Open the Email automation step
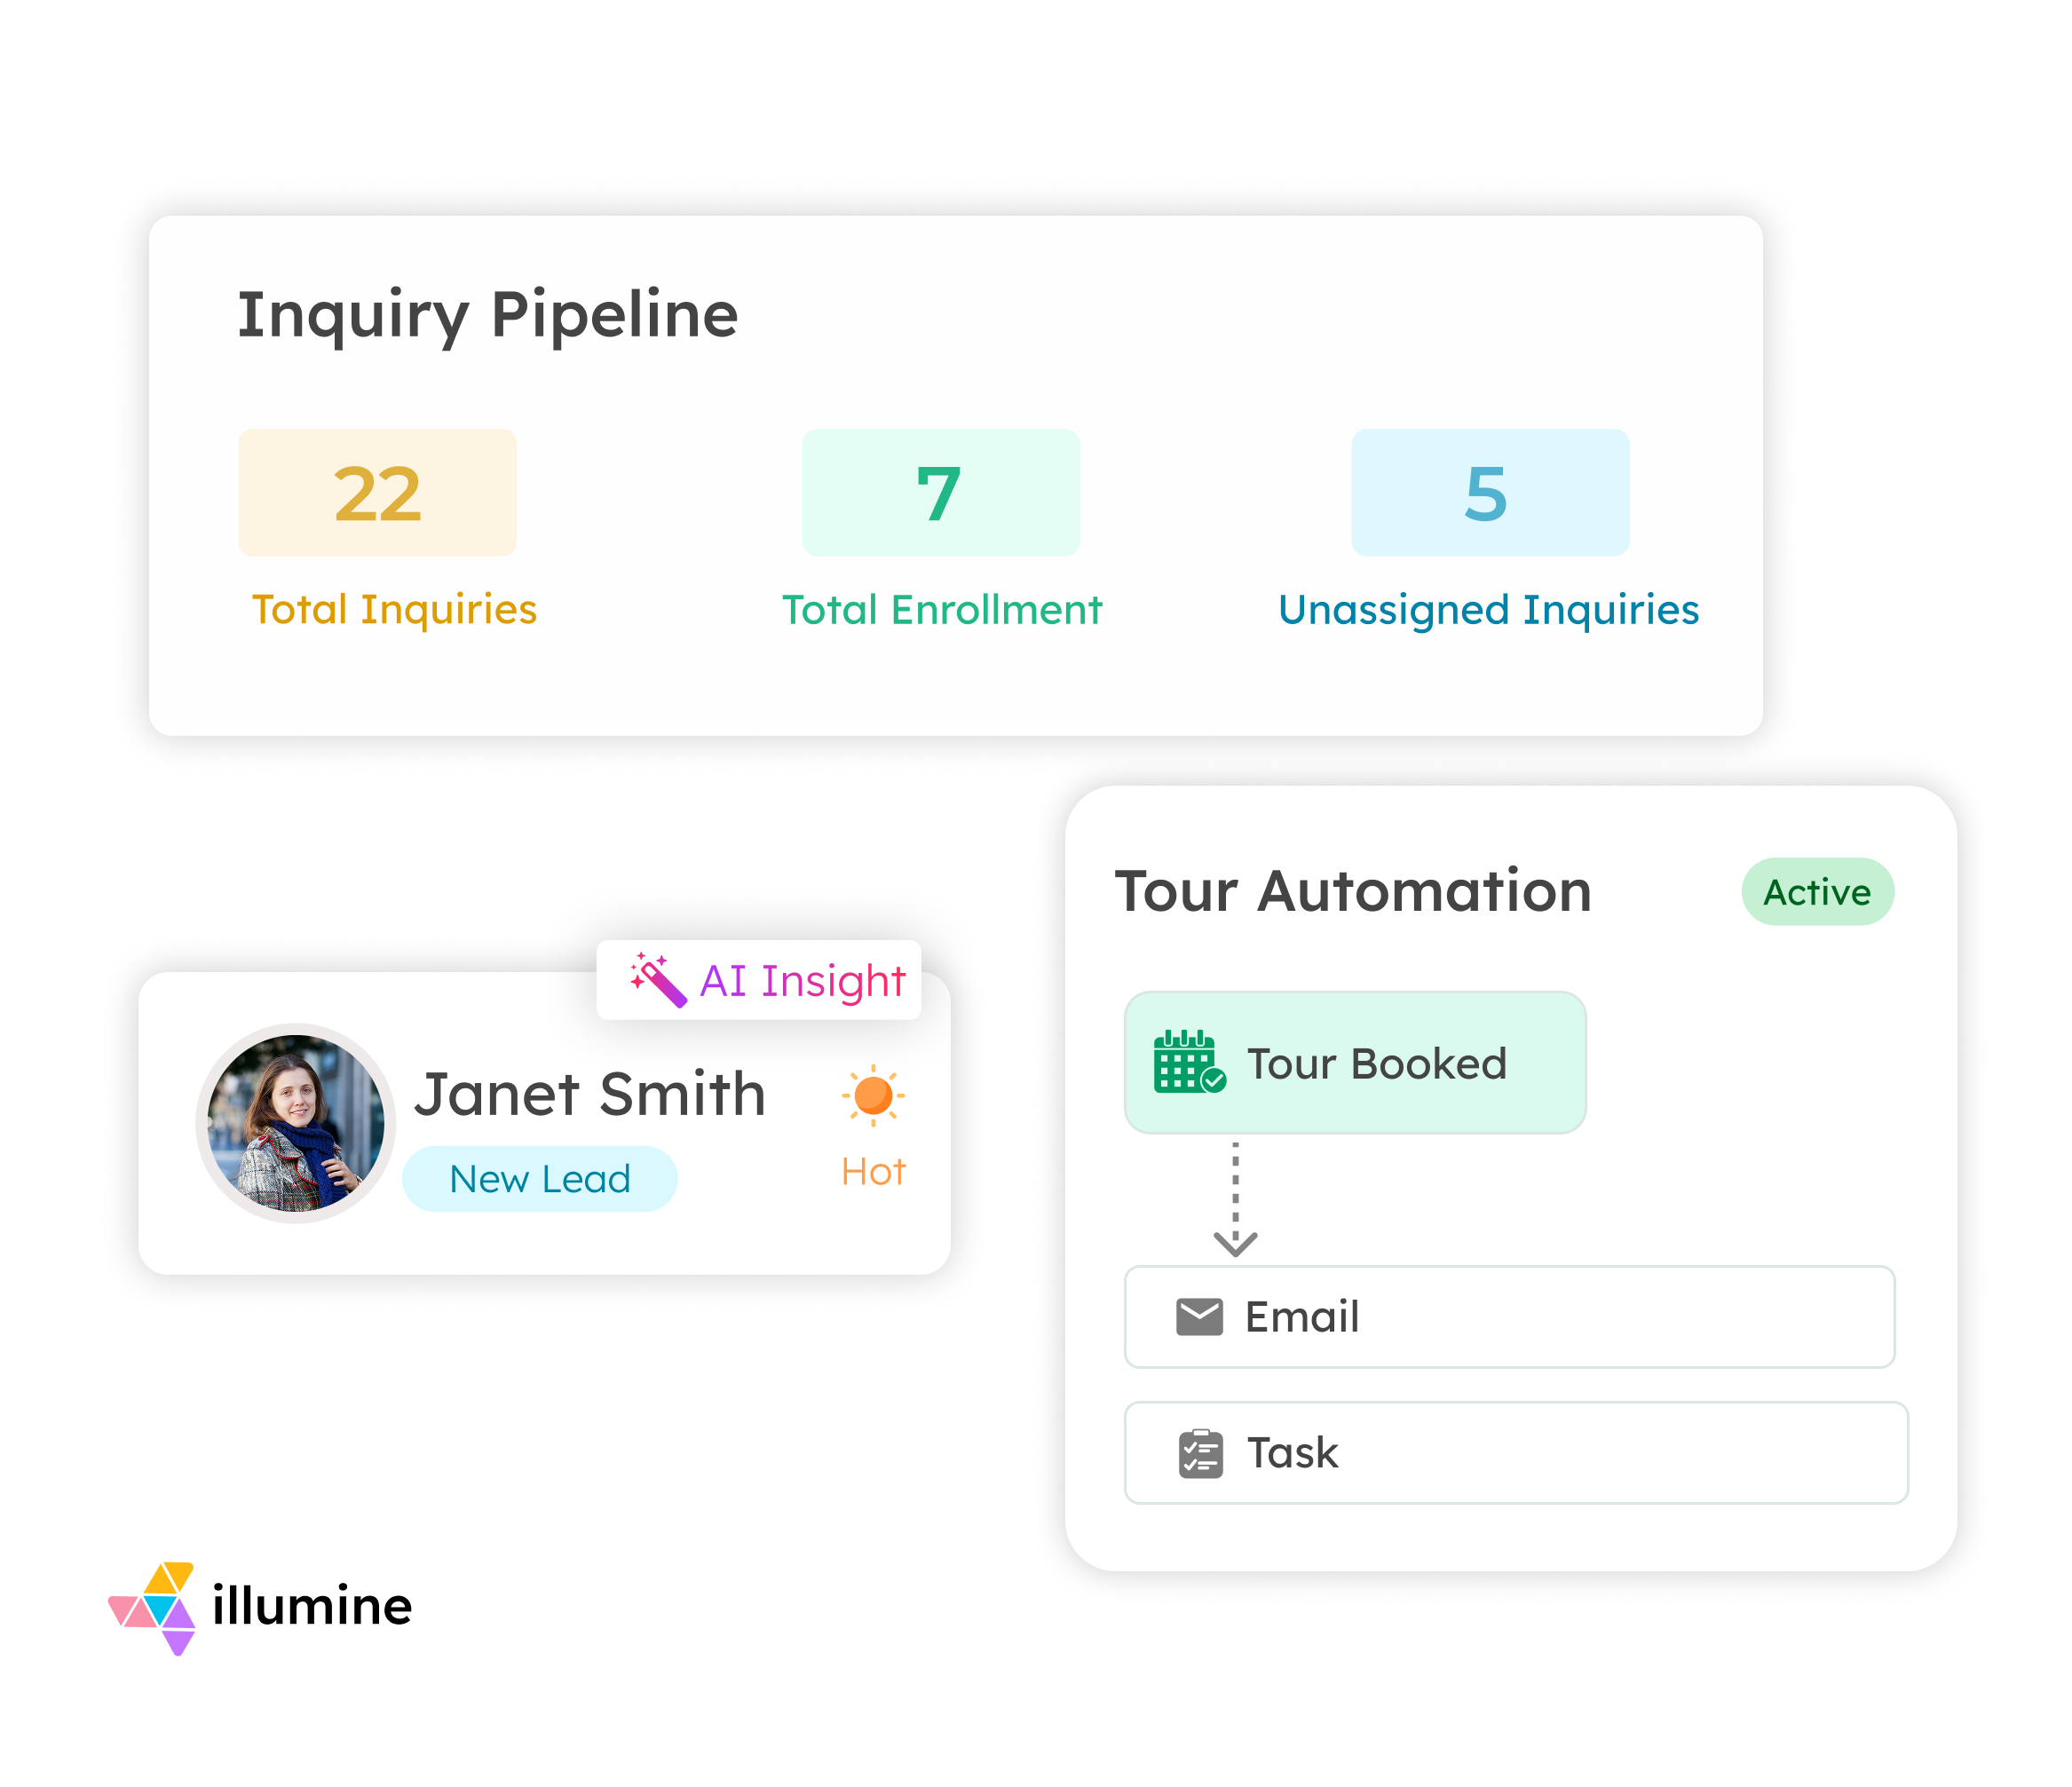The width and height of the screenshot is (2072, 1787). [x=1508, y=1317]
